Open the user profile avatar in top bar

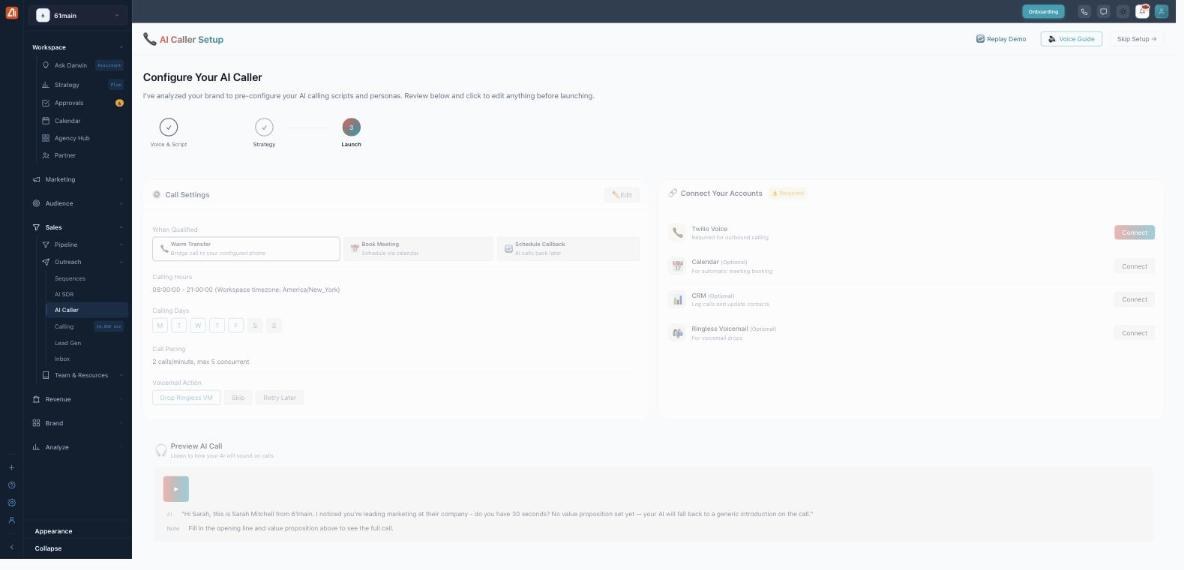tap(1161, 12)
